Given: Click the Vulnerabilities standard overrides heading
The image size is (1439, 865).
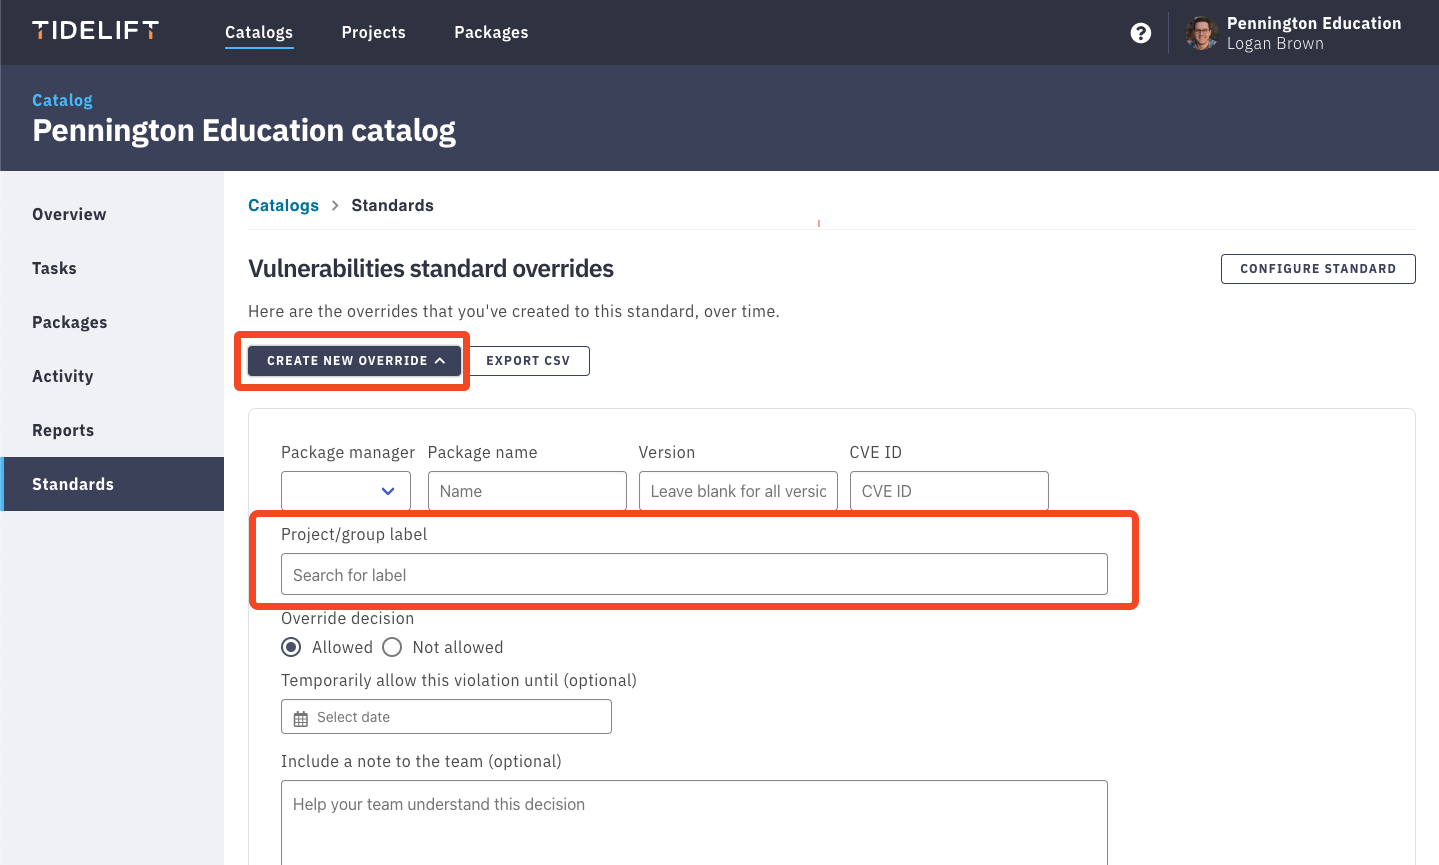Looking at the screenshot, I should point(431,269).
